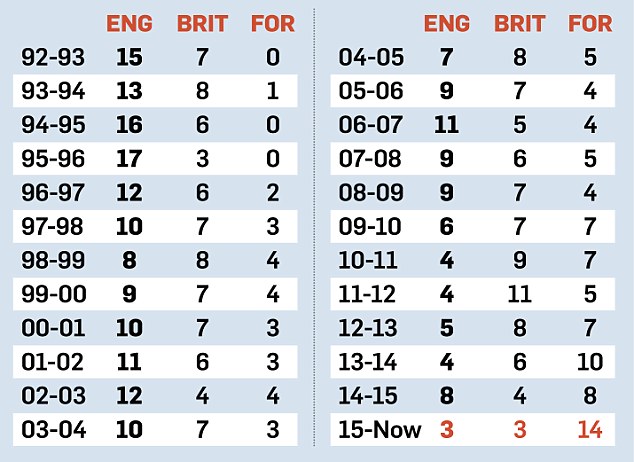The width and height of the screenshot is (634, 462).
Task: Click the 15-Now row label
Action: (x=380, y=431)
